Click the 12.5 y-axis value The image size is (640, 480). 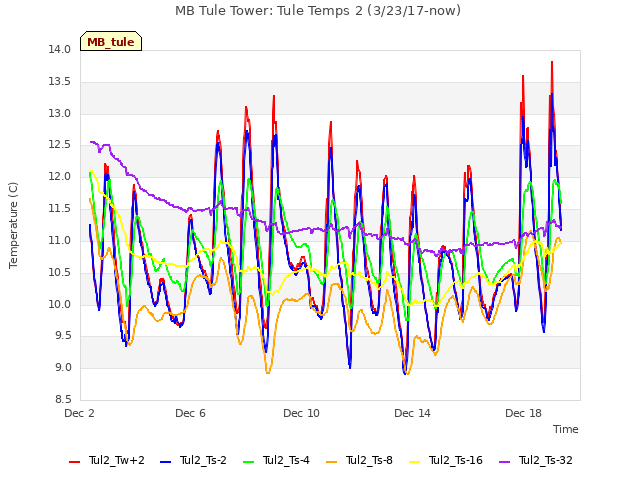pos(60,145)
